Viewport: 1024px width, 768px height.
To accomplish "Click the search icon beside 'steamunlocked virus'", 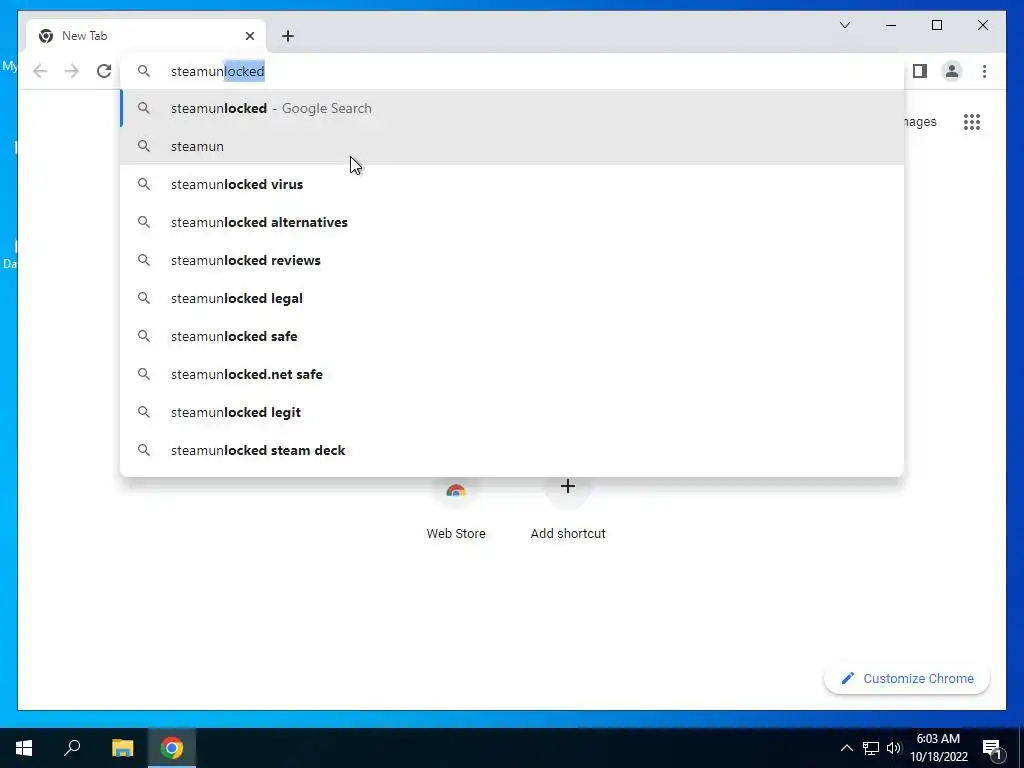I will (x=144, y=184).
